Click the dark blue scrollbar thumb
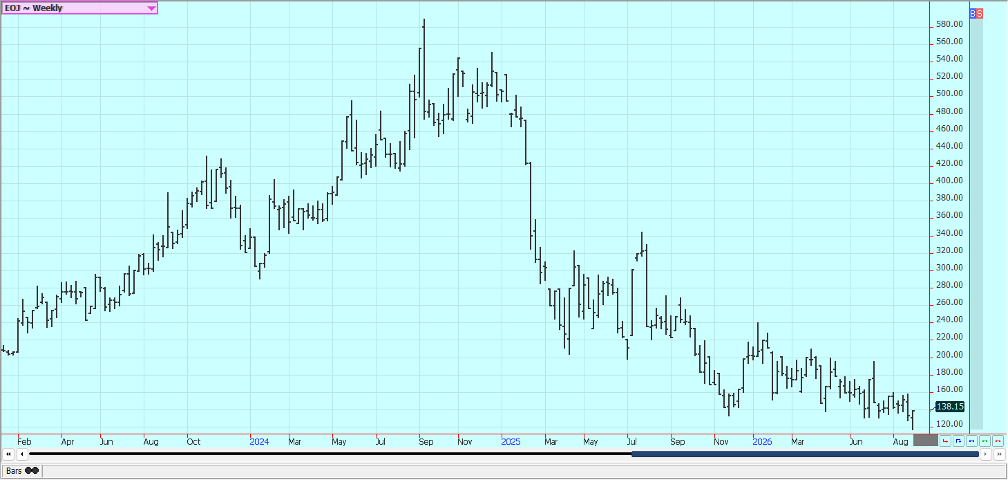 (805, 454)
